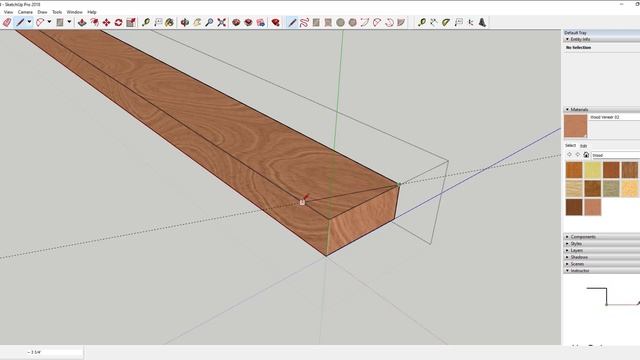Screen dimensions: 640x360
Task: Pick the pale yellow wood swatch
Action: coord(593,170)
